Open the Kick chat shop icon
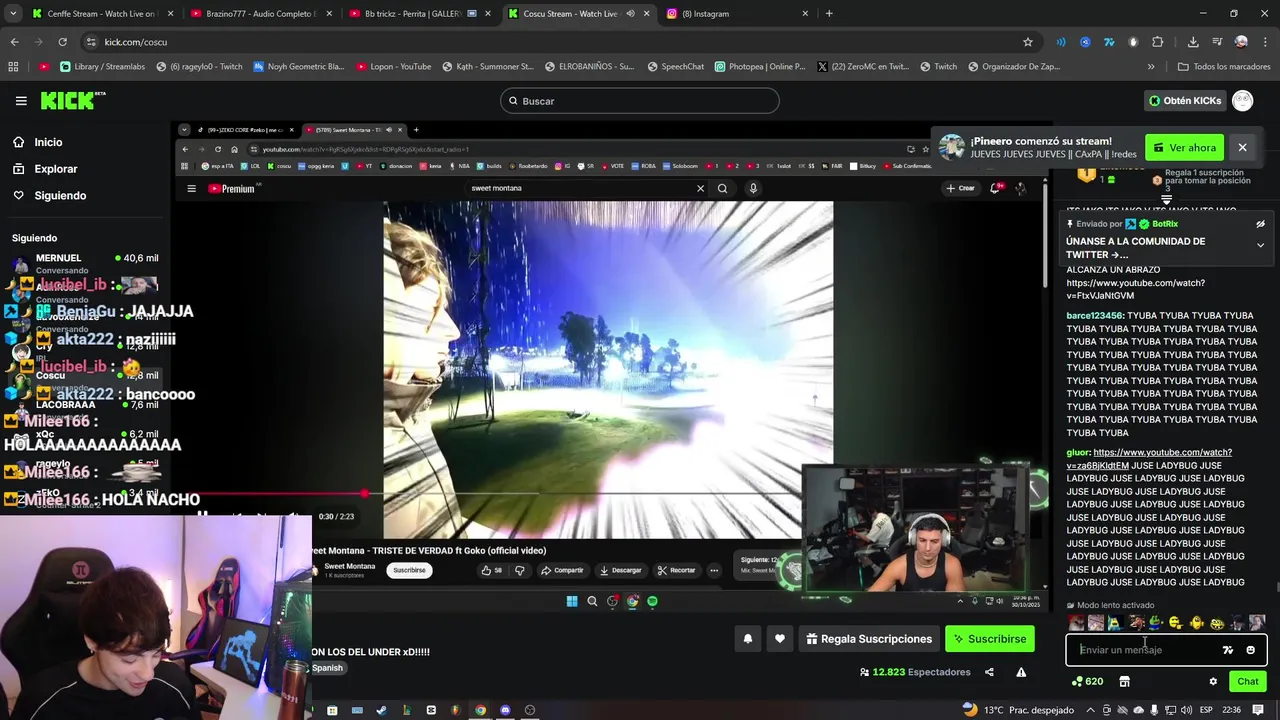 (x=1124, y=681)
